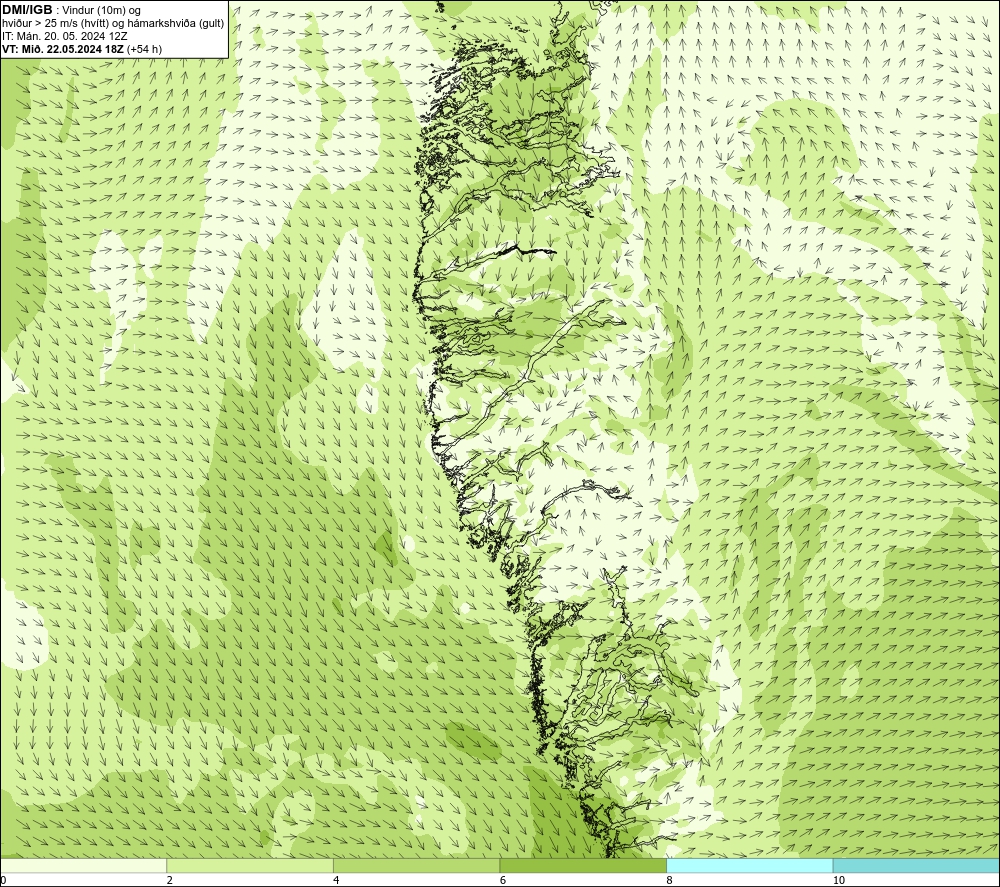Click the '(+54 h)' forecast offset text
Viewport: 1000px width, 887px height.
144,49
